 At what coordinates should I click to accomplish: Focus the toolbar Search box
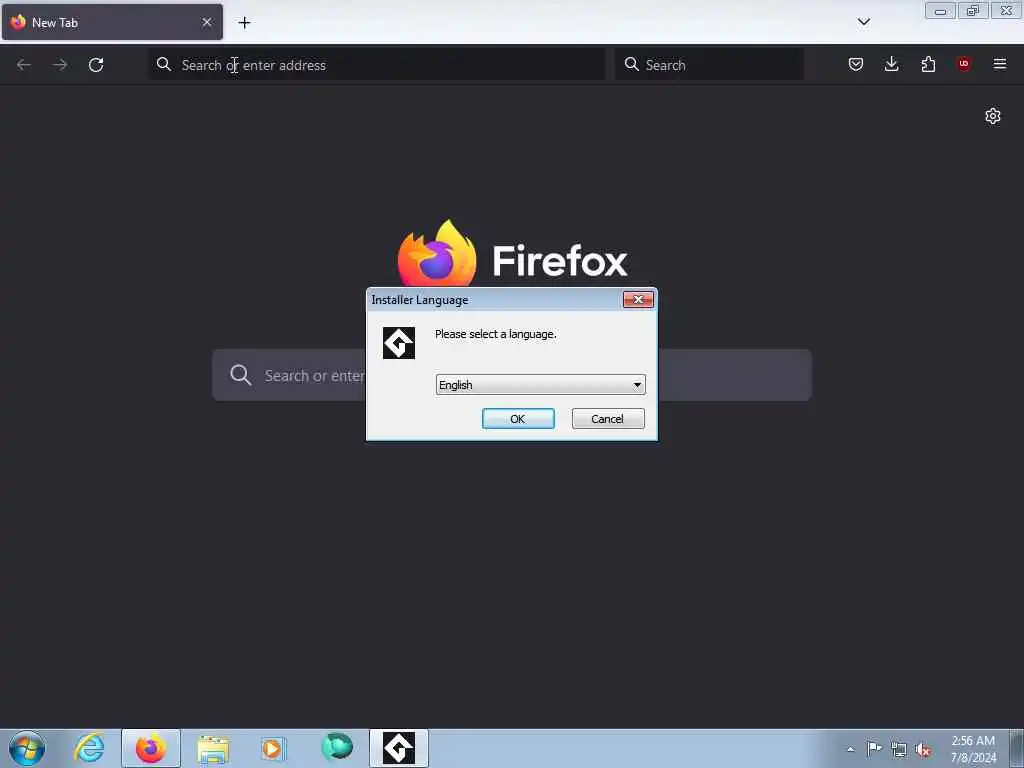click(709, 65)
